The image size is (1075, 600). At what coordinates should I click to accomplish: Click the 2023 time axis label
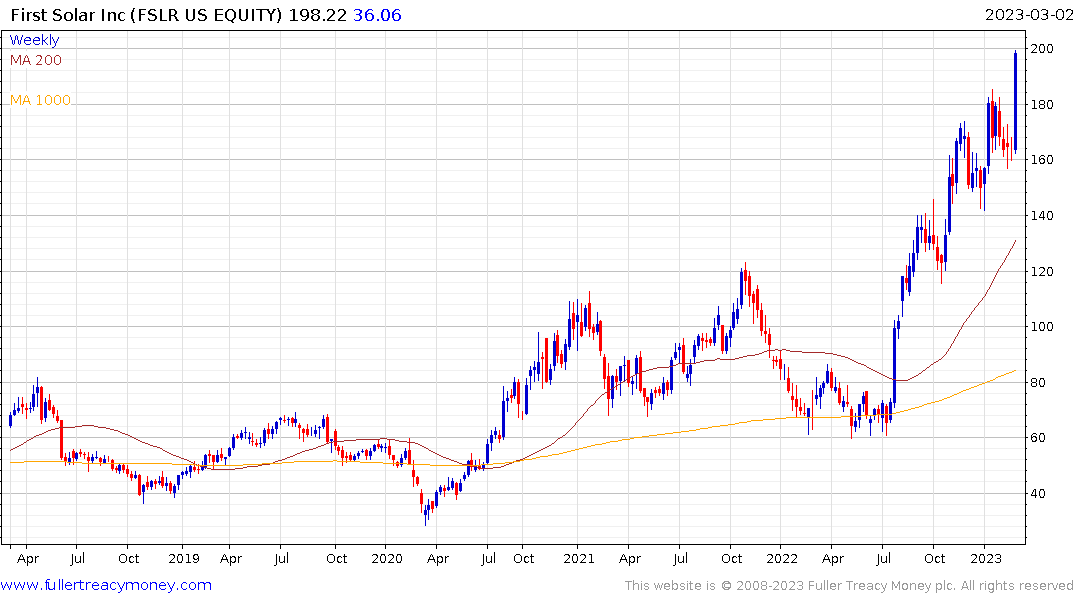[x=986, y=559]
